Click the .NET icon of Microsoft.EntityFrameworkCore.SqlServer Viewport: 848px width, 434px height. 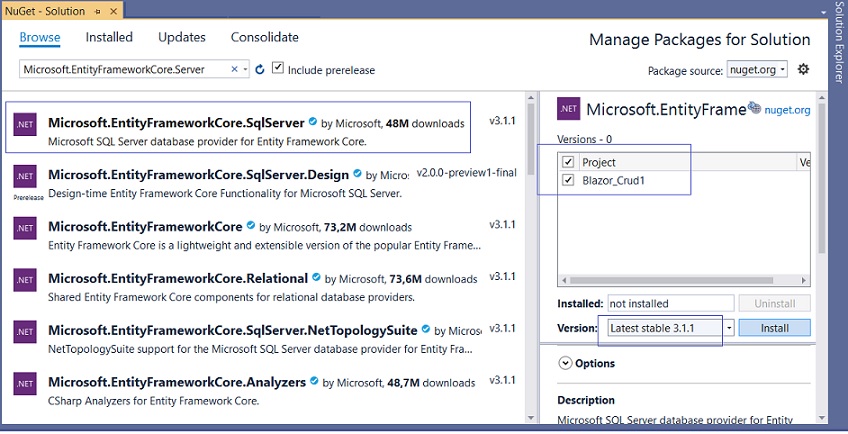[25, 124]
